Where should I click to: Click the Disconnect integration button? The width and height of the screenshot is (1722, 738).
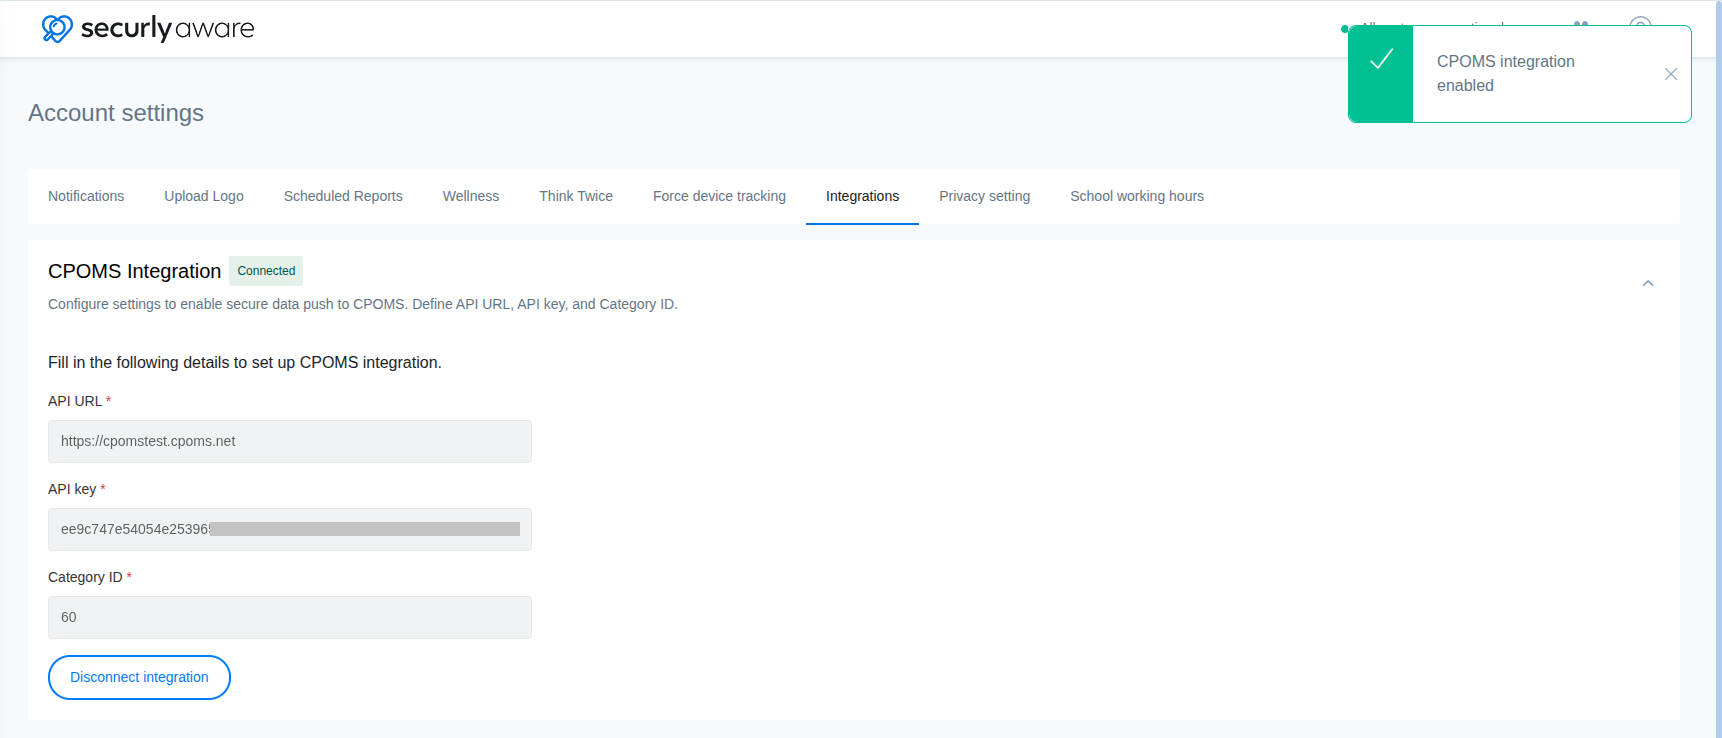coord(139,677)
